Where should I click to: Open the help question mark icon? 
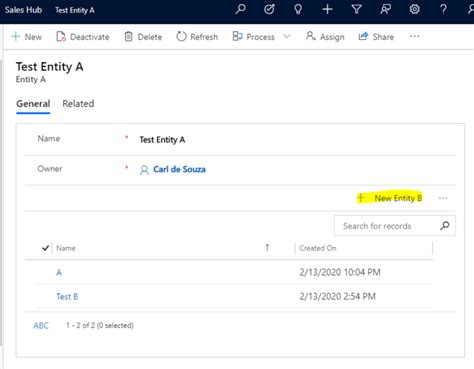(443, 9)
